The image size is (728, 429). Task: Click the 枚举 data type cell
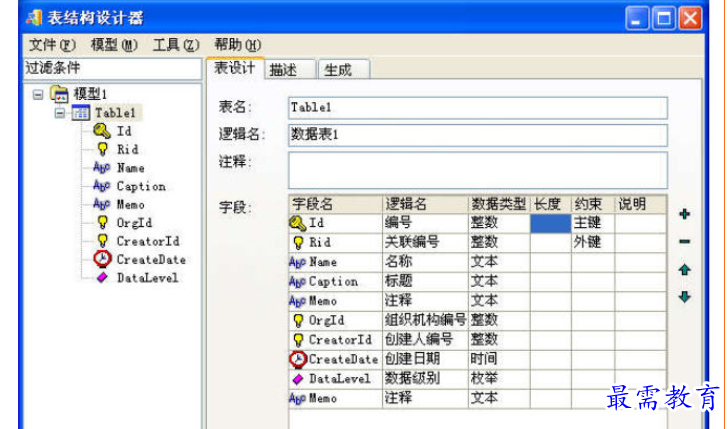499,379
